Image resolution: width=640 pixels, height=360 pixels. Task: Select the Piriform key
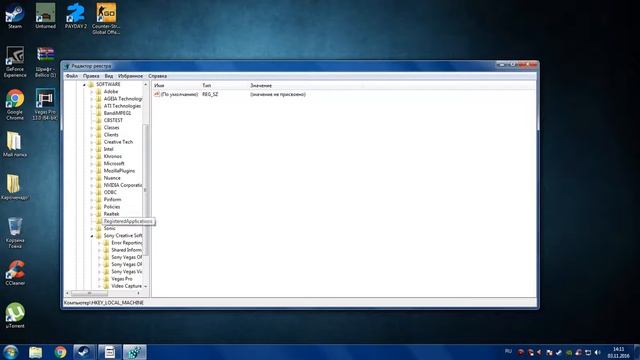point(112,200)
